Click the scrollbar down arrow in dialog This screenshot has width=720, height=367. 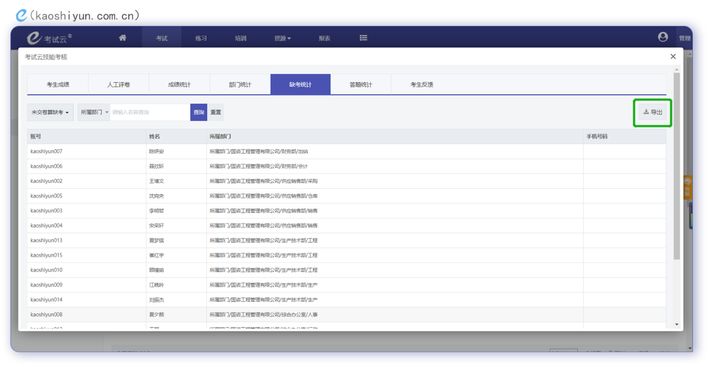click(676, 325)
